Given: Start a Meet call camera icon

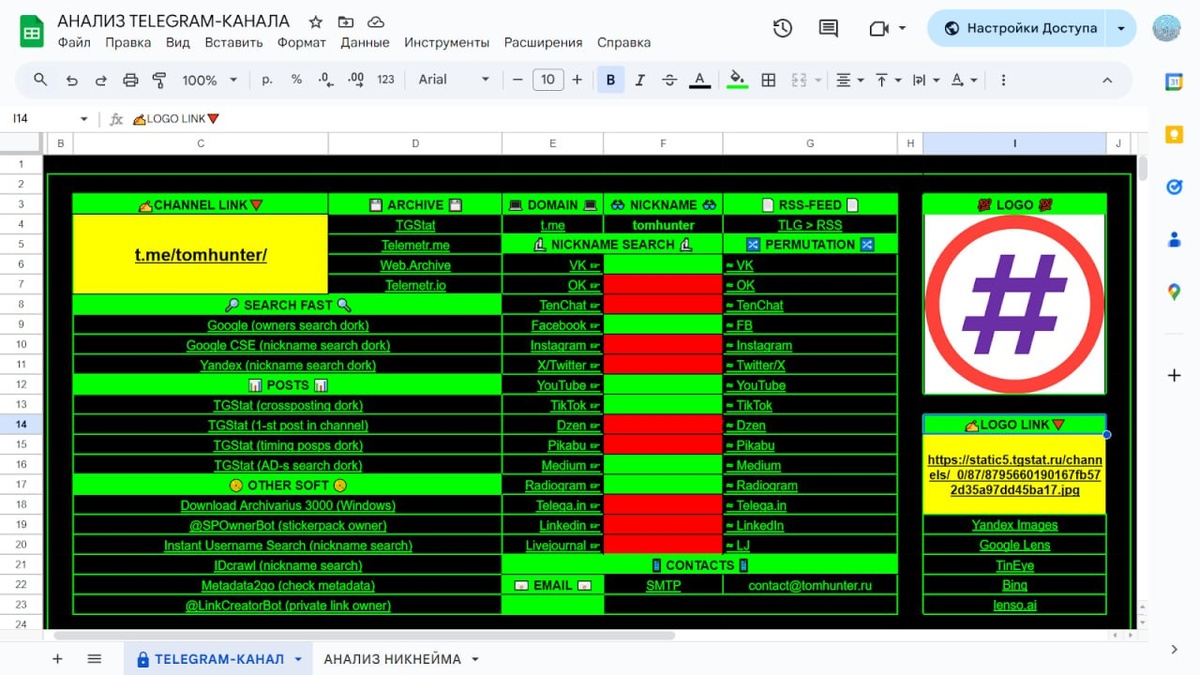Looking at the screenshot, I should click(879, 28).
